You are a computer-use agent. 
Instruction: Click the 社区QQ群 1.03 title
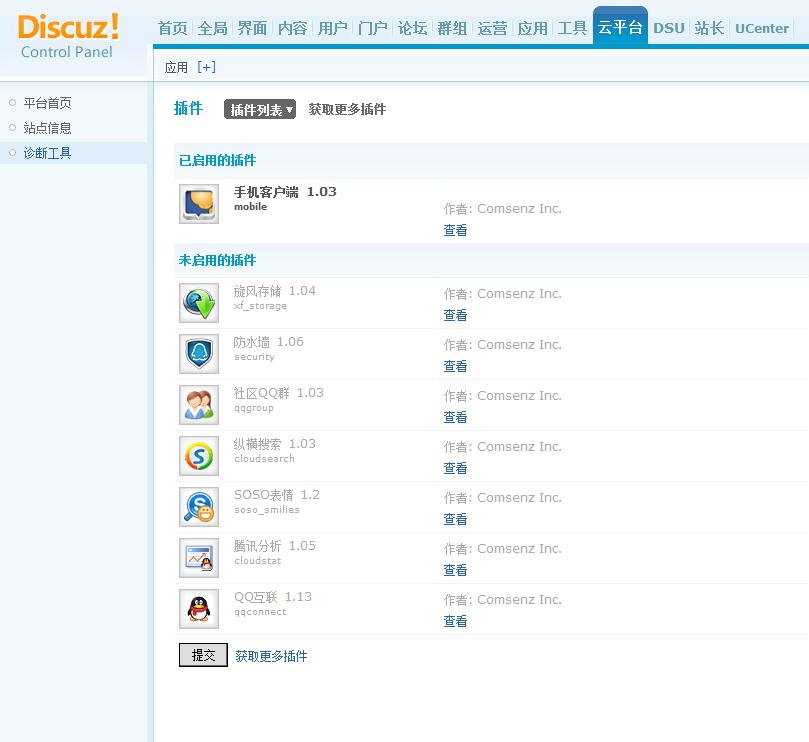click(x=279, y=393)
